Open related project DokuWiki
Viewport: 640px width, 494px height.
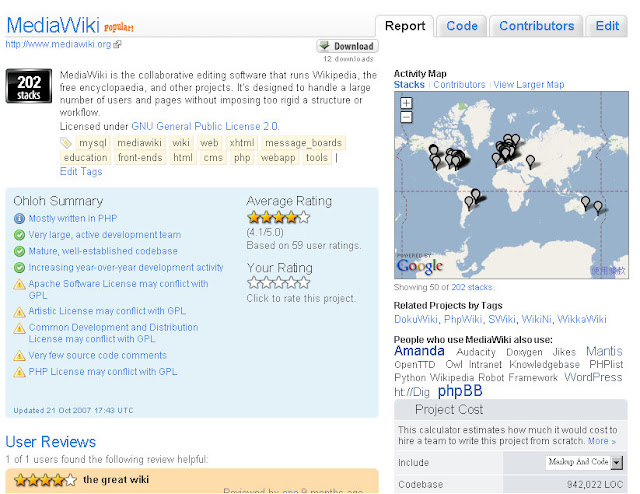coord(416,319)
